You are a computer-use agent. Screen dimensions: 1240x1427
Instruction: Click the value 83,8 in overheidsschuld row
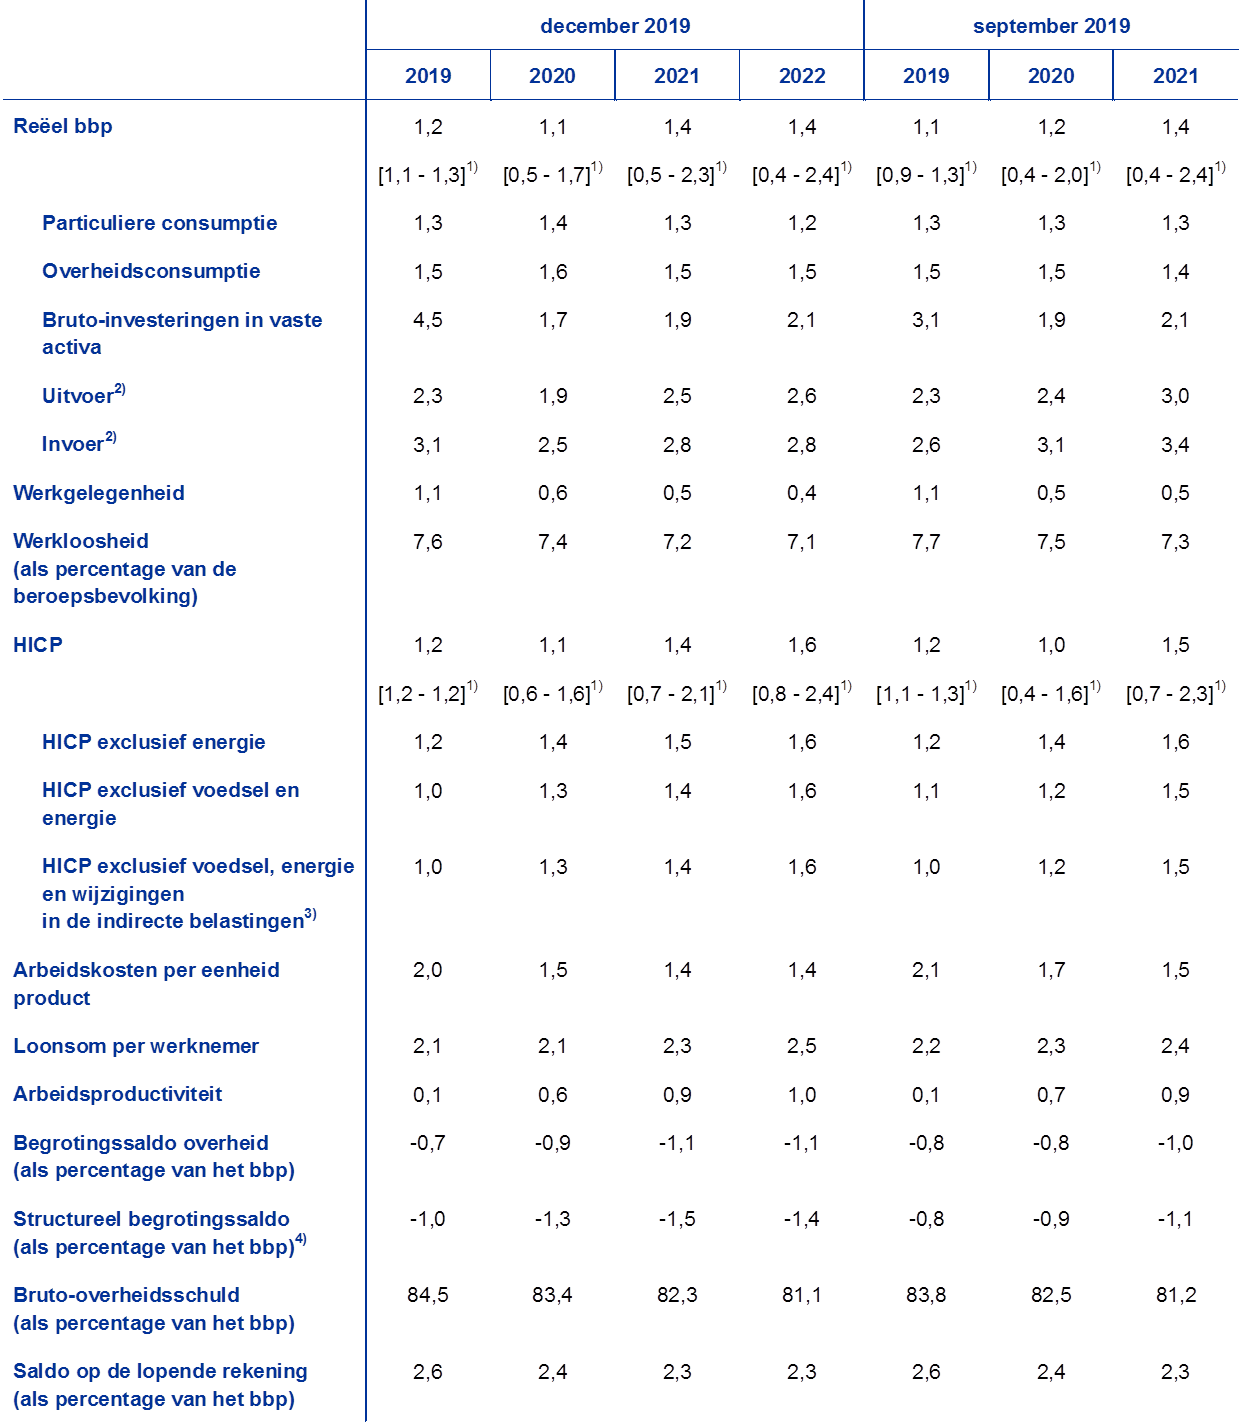pyautogui.click(x=926, y=1295)
